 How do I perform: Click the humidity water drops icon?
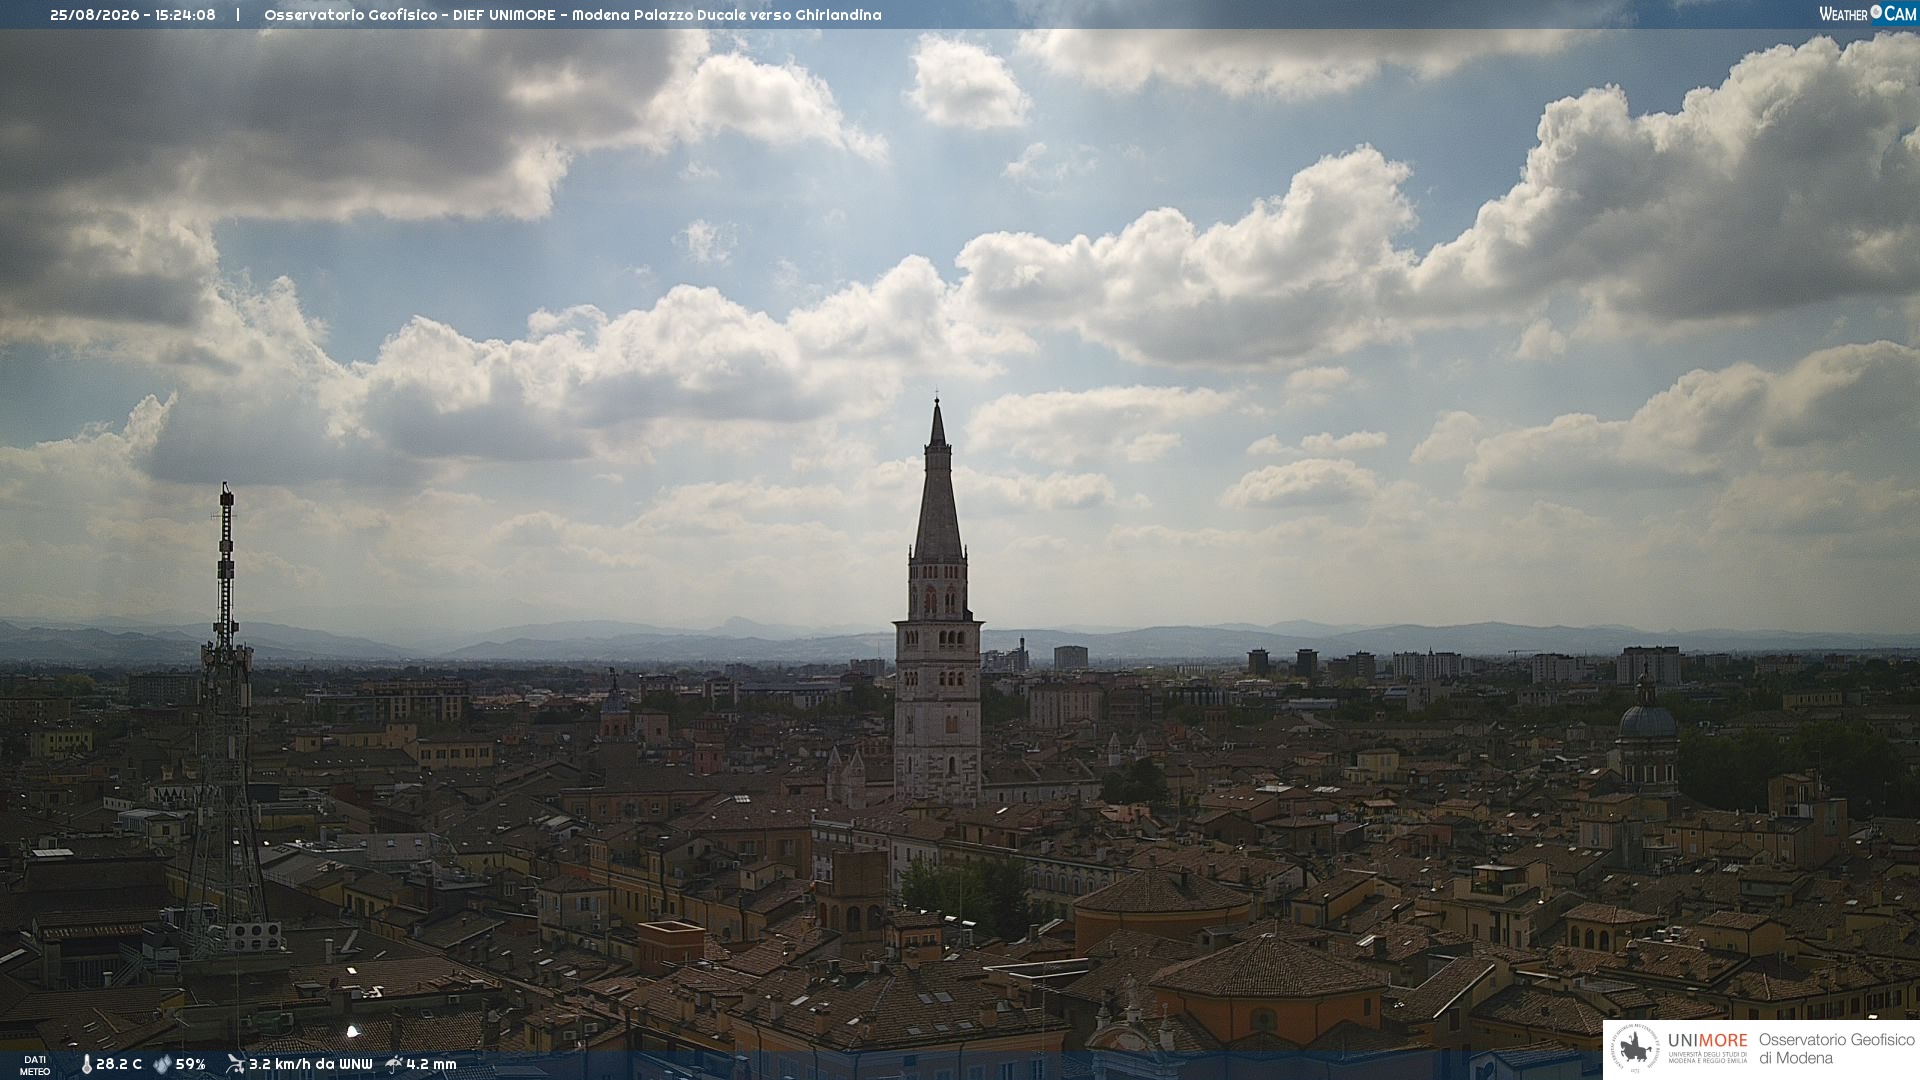click(x=162, y=1064)
